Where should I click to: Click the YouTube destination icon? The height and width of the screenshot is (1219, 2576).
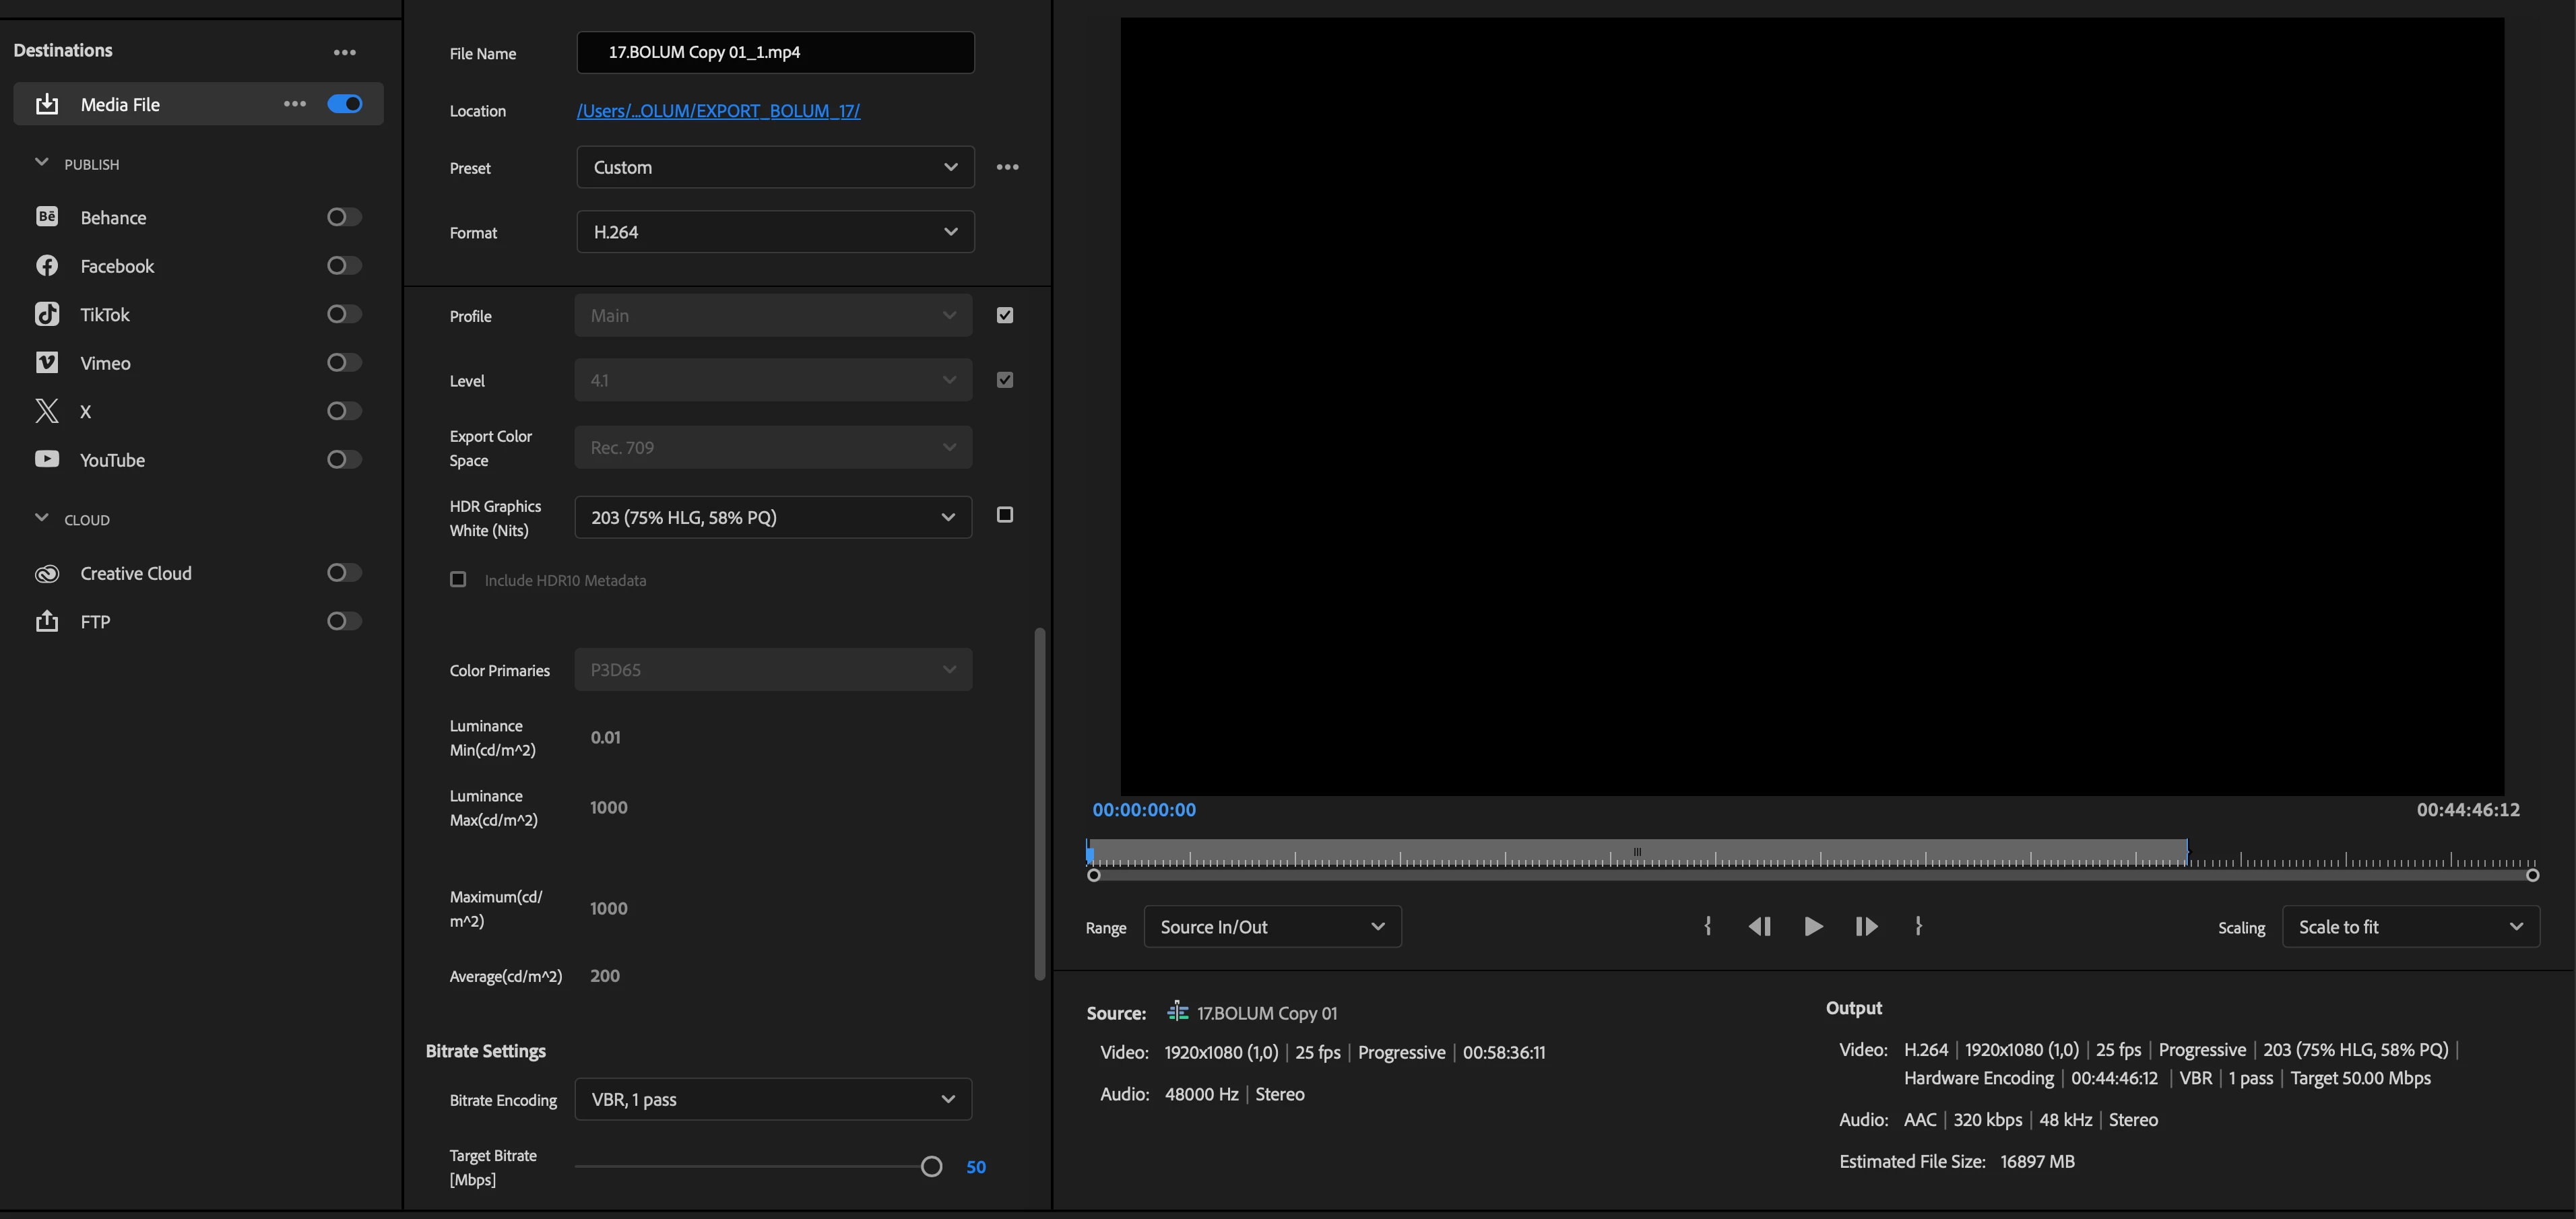click(47, 459)
